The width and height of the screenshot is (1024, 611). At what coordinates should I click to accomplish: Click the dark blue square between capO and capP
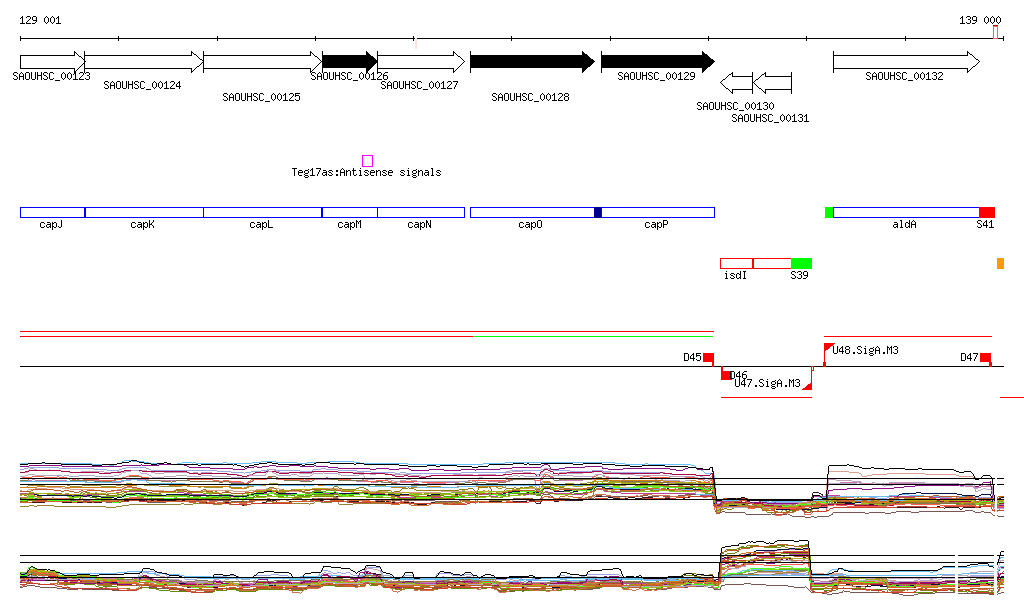pos(598,212)
